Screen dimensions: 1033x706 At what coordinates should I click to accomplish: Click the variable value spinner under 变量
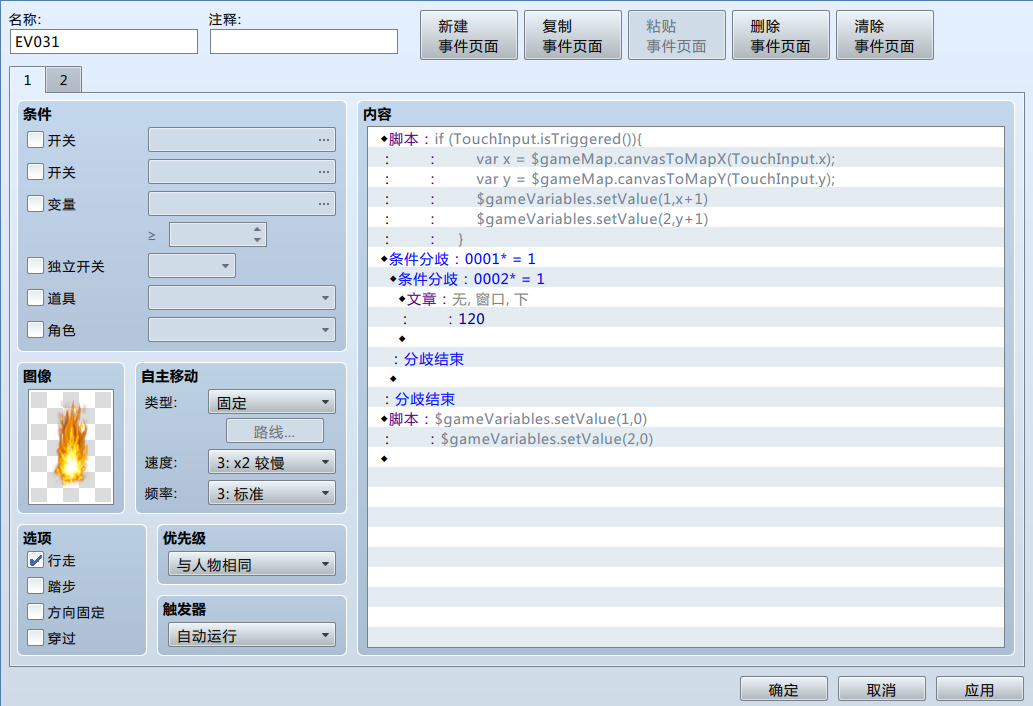217,234
